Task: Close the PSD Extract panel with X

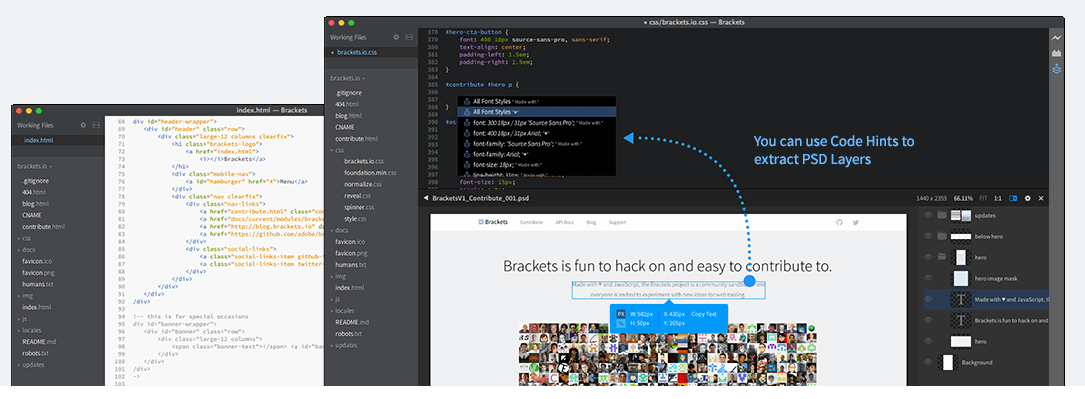Action: pyautogui.click(x=1041, y=198)
